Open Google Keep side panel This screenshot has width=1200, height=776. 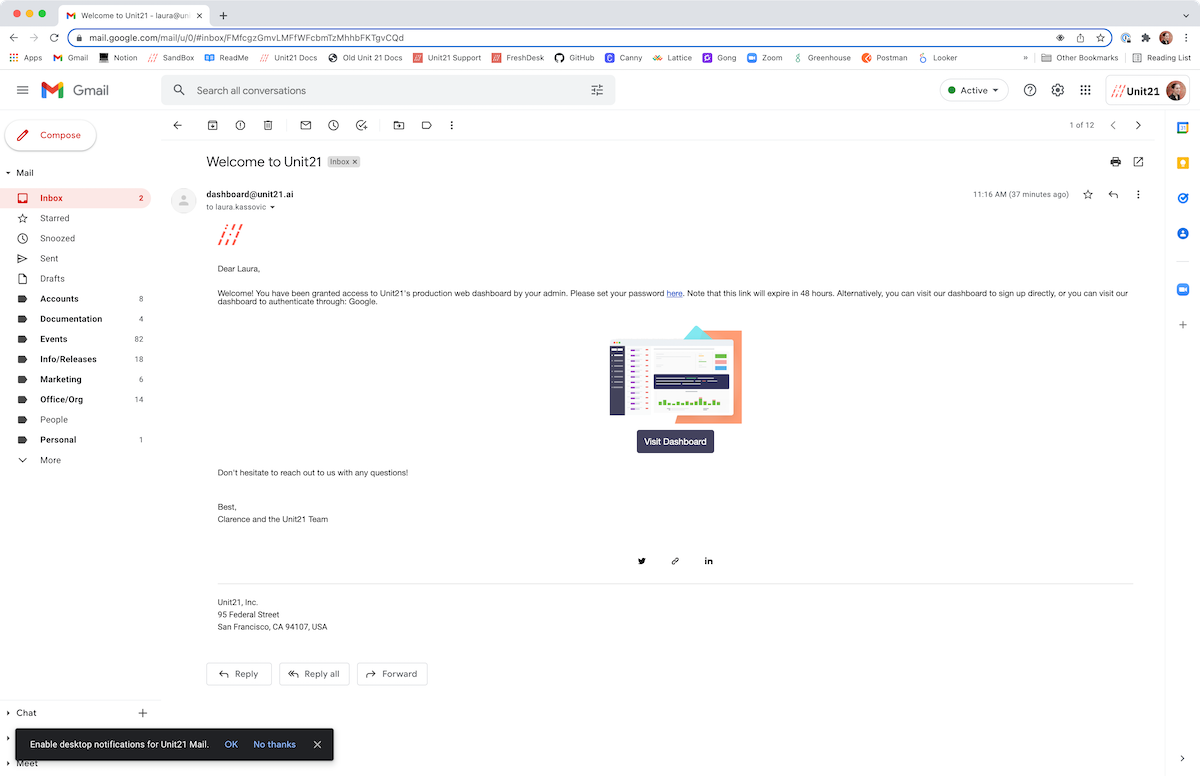(x=1183, y=163)
